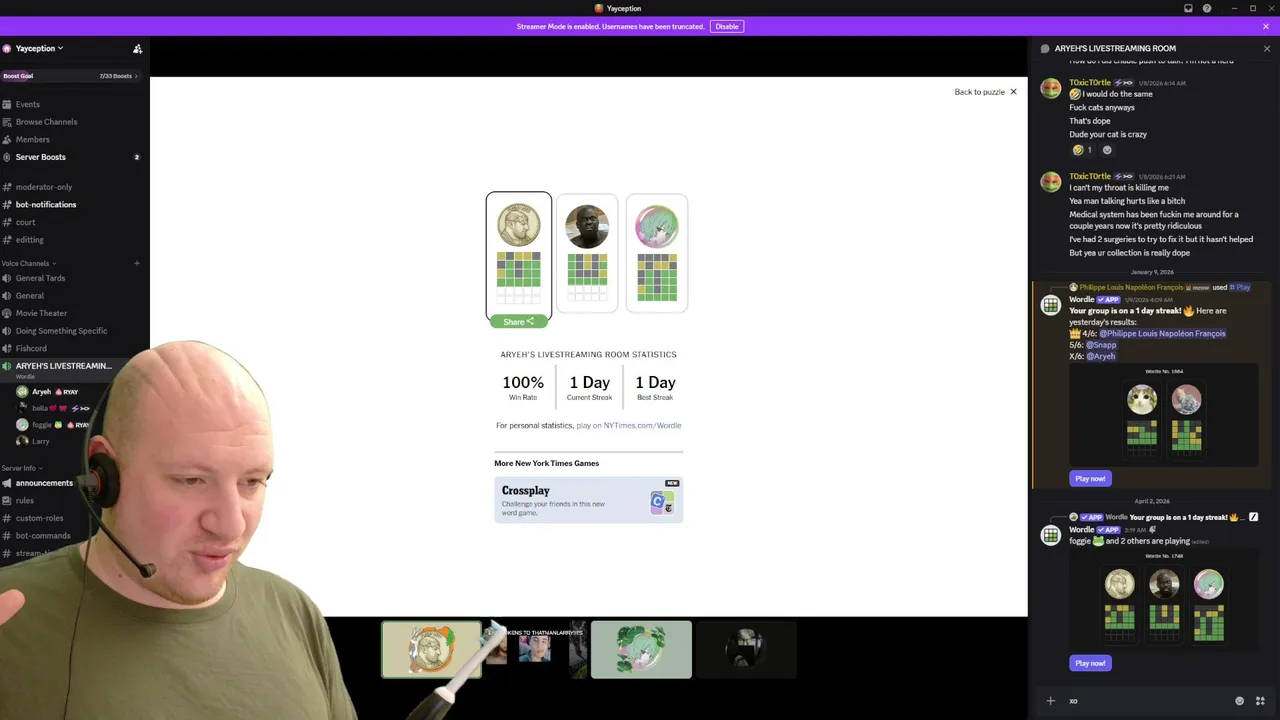The image size is (1280, 720).
Task: Click the Wordle app avatar in April message
Action: point(1050,535)
